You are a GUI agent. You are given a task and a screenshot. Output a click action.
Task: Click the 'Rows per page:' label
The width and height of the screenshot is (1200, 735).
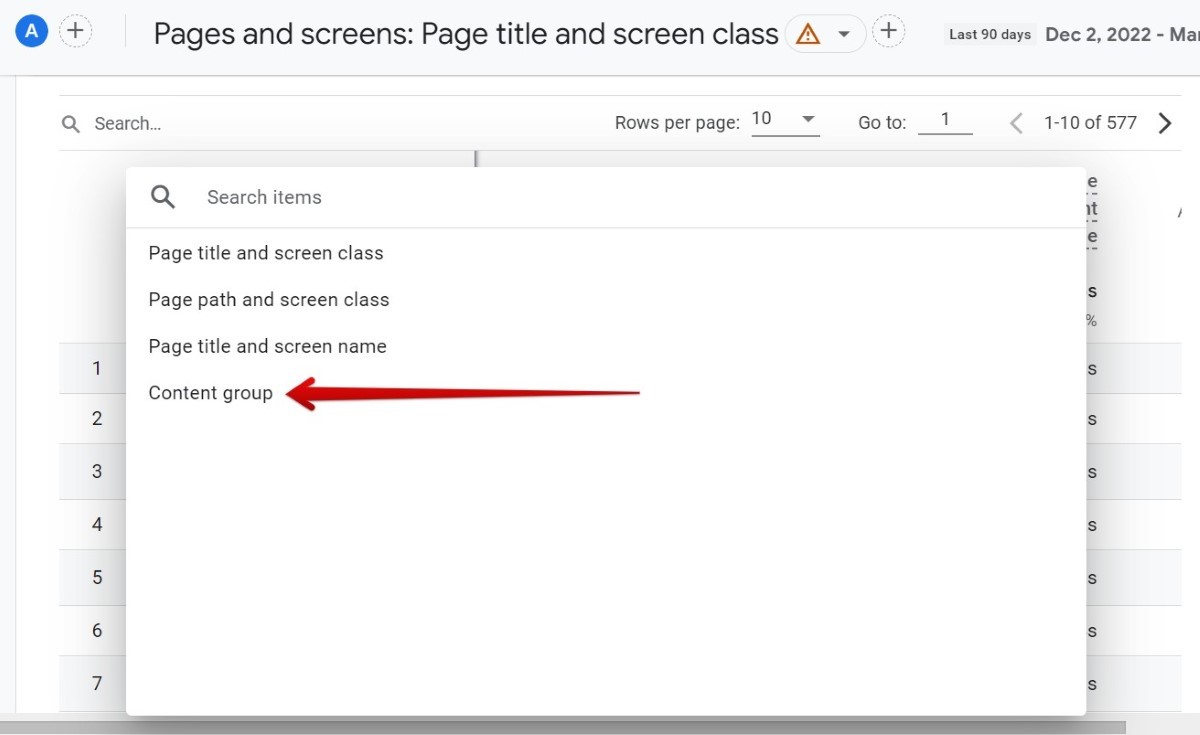pyautogui.click(x=677, y=123)
